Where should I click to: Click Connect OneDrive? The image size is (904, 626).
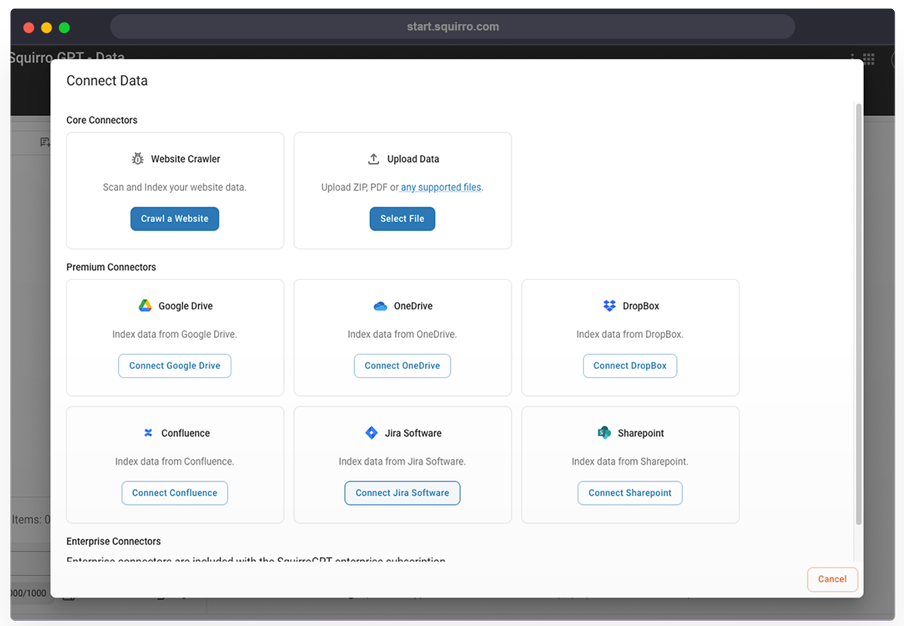(x=402, y=365)
